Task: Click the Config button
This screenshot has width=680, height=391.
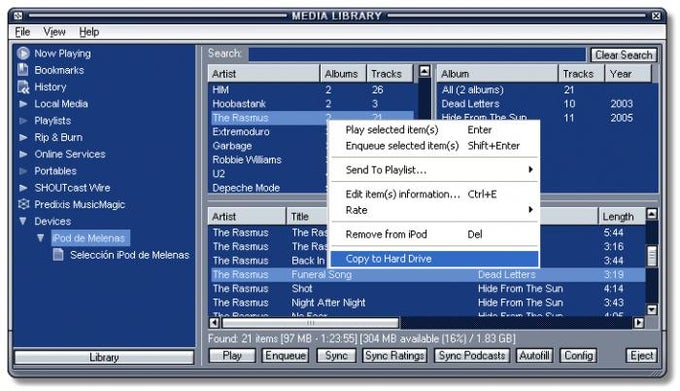Action: (579, 355)
